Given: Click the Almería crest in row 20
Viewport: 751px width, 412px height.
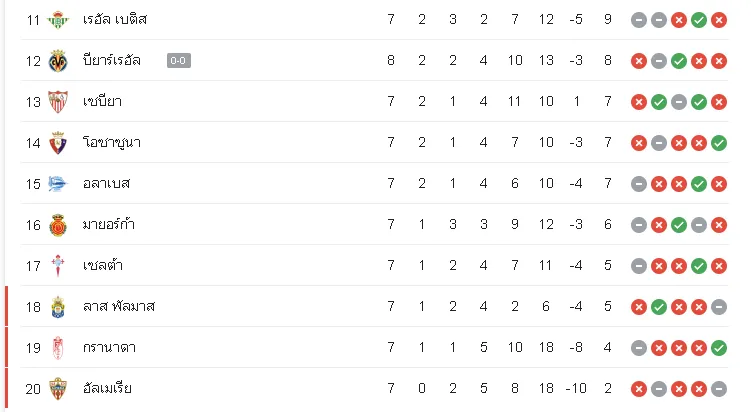Looking at the screenshot, I should coord(58,389).
